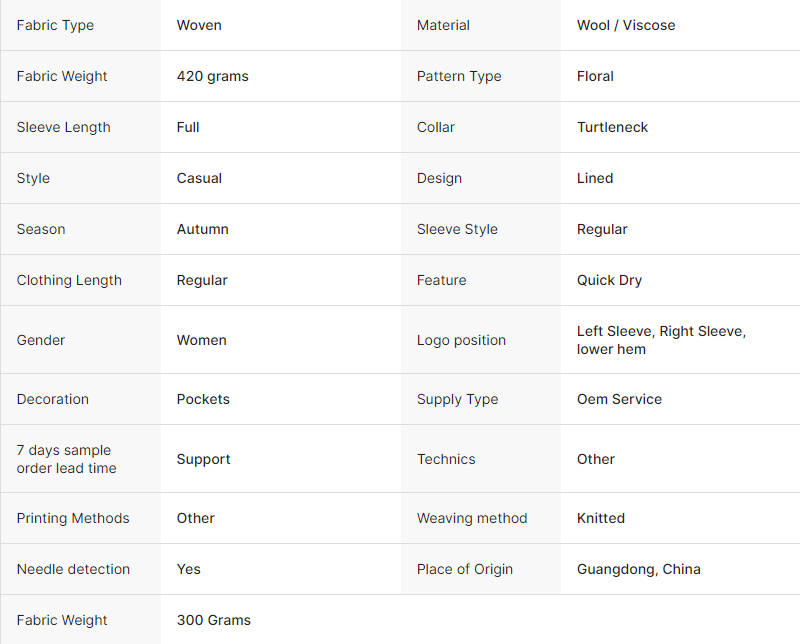
Task: Select the "Wool / Viscose" material value
Action: (x=626, y=25)
